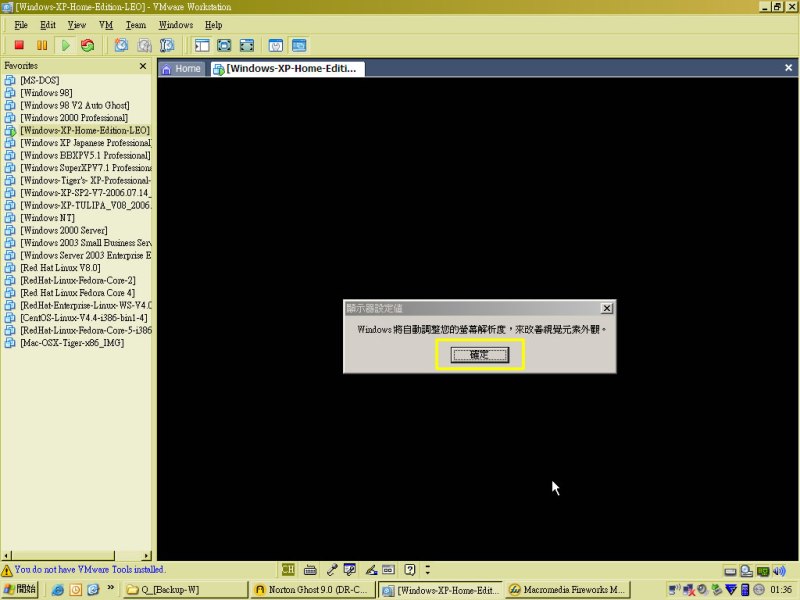Click the help question mark in IME bar
The image size is (800, 600).
tap(410, 569)
